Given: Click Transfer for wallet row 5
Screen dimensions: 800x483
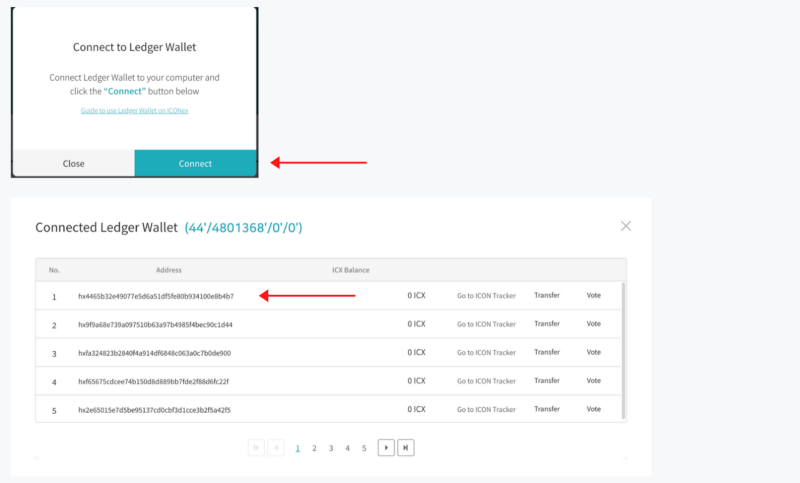Looking at the screenshot, I should pos(547,409).
